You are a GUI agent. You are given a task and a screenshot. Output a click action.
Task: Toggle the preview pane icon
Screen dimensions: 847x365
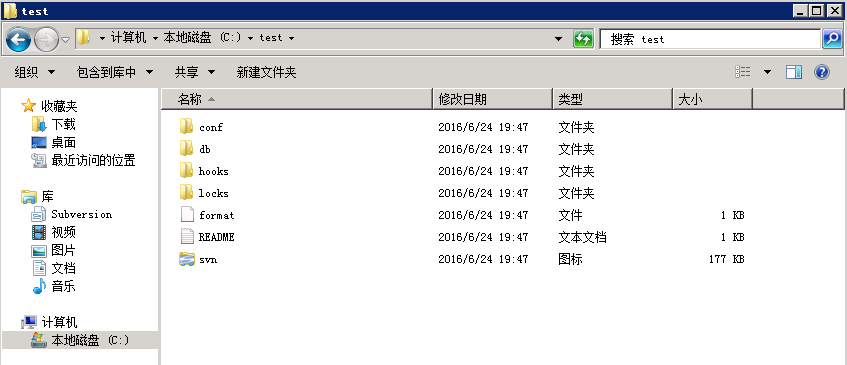[x=794, y=72]
